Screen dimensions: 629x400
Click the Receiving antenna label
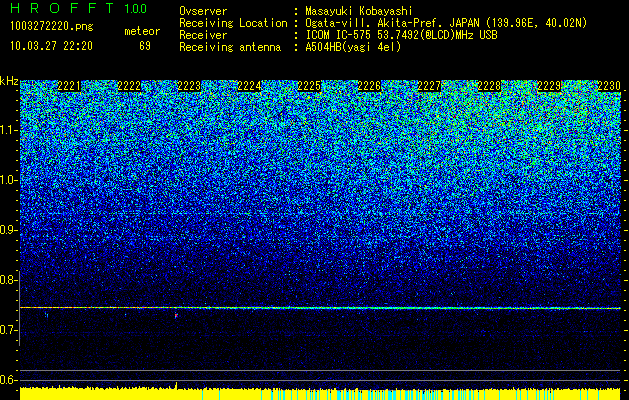(x=230, y=47)
